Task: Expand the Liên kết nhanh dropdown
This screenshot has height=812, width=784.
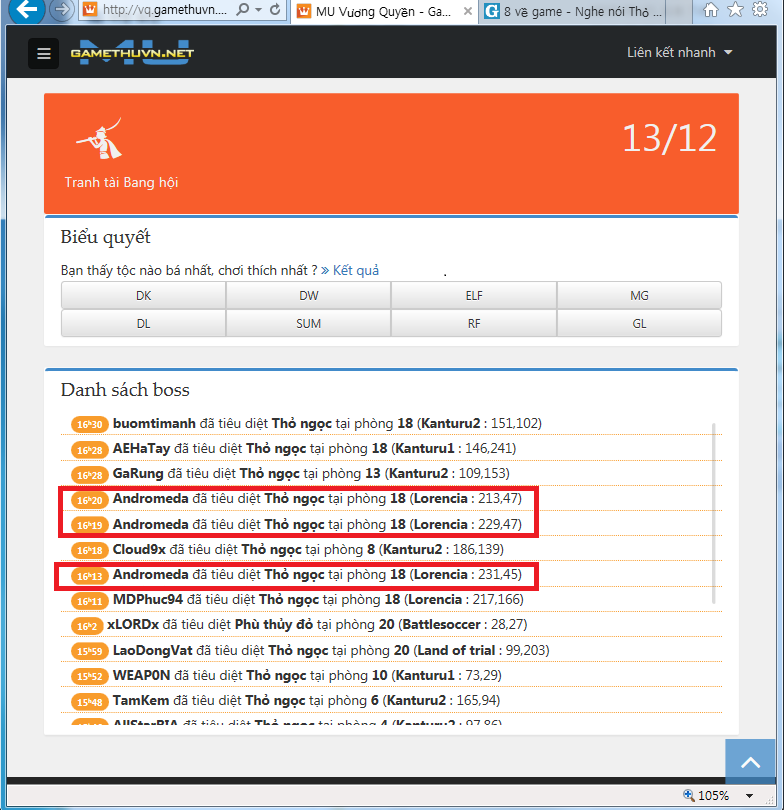Action: pos(680,53)
